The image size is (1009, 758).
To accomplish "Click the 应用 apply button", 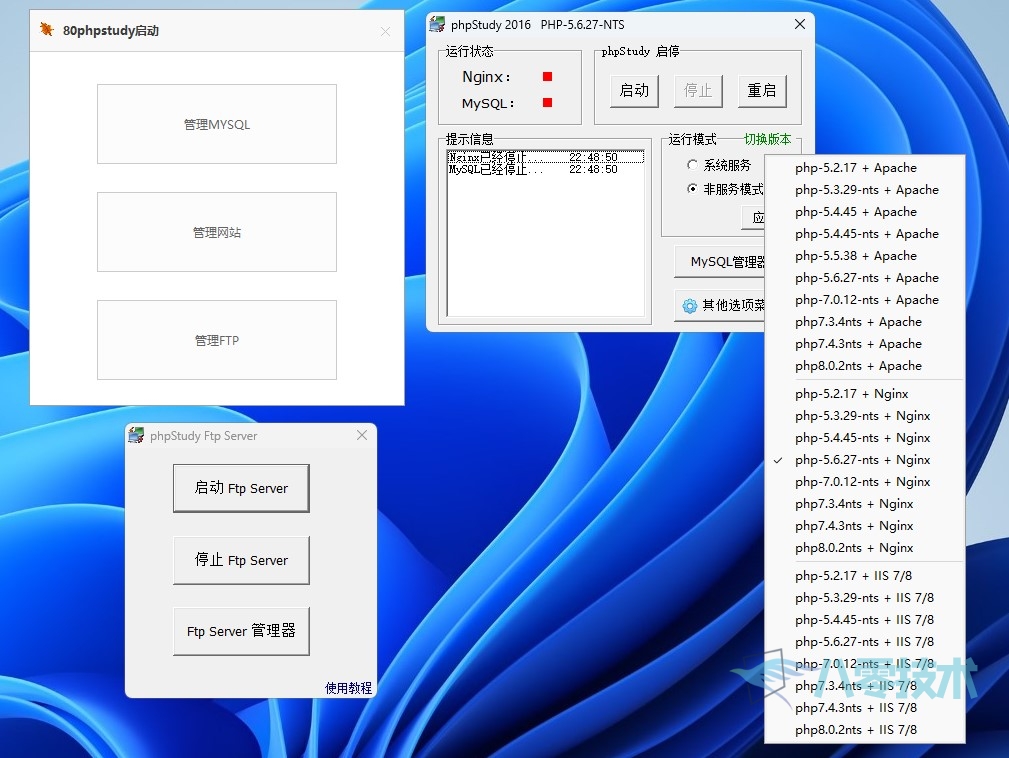I will [754, 217].
